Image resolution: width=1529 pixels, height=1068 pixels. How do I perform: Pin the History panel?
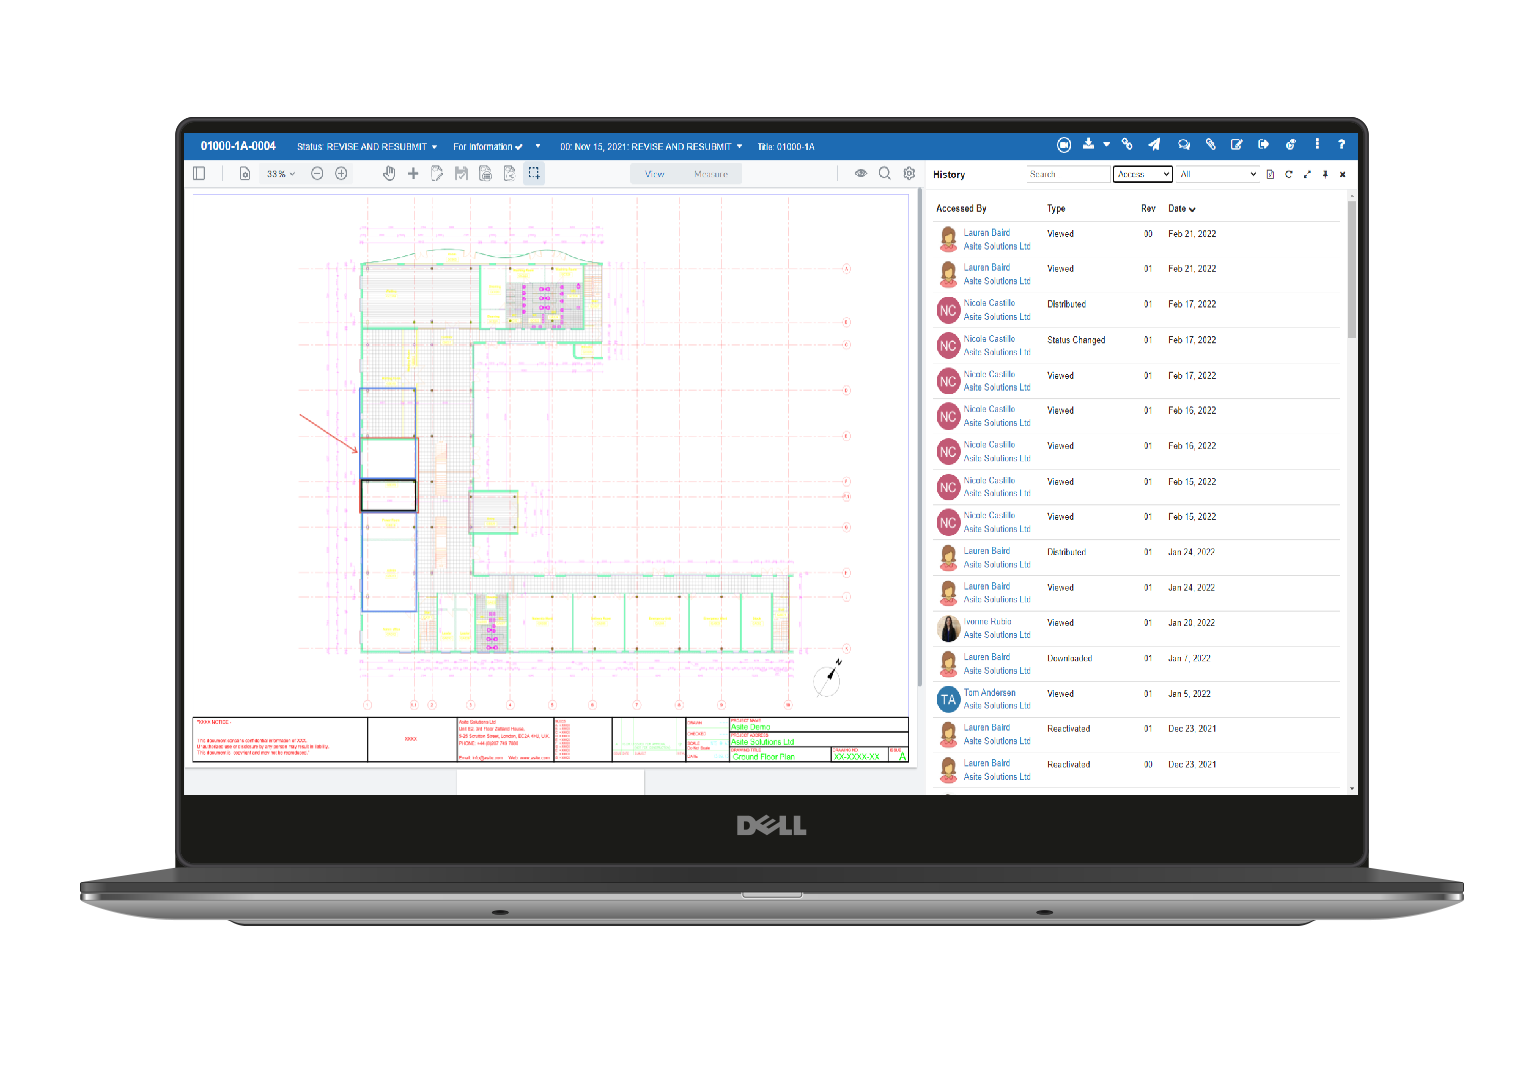coord(1325,173)
